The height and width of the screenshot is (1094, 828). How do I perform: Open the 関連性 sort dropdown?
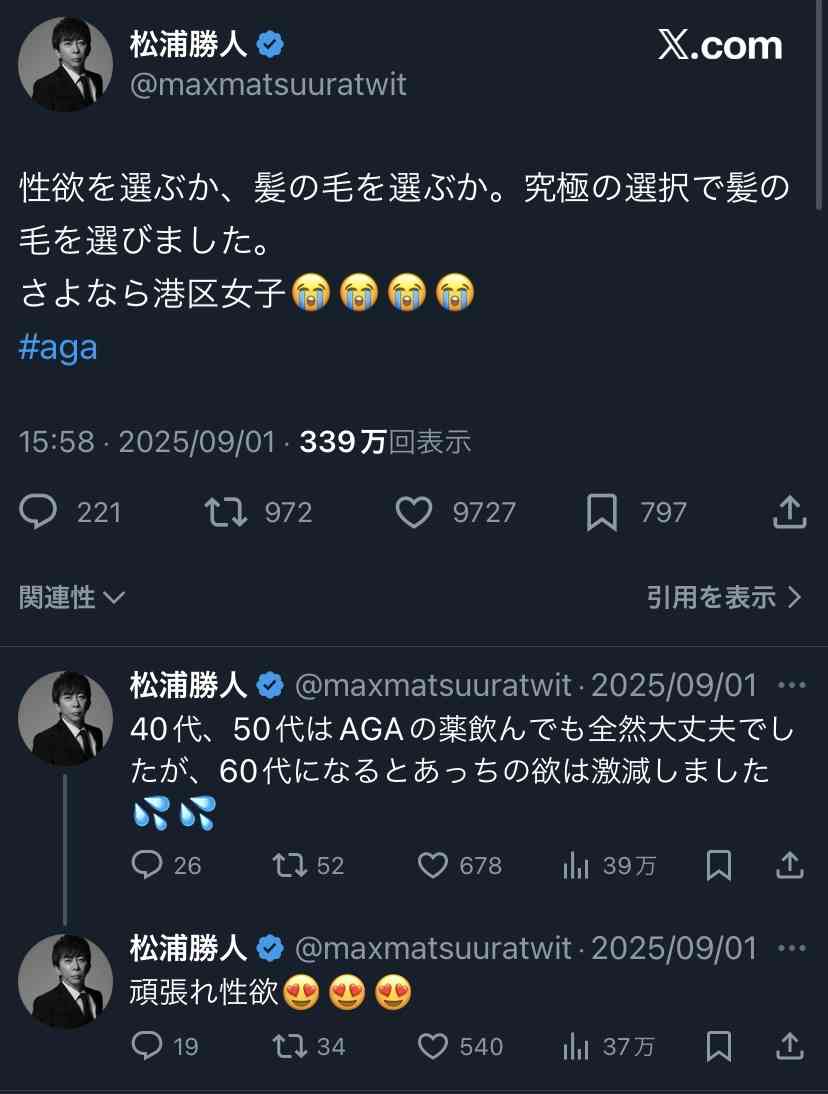coord(72,598)
